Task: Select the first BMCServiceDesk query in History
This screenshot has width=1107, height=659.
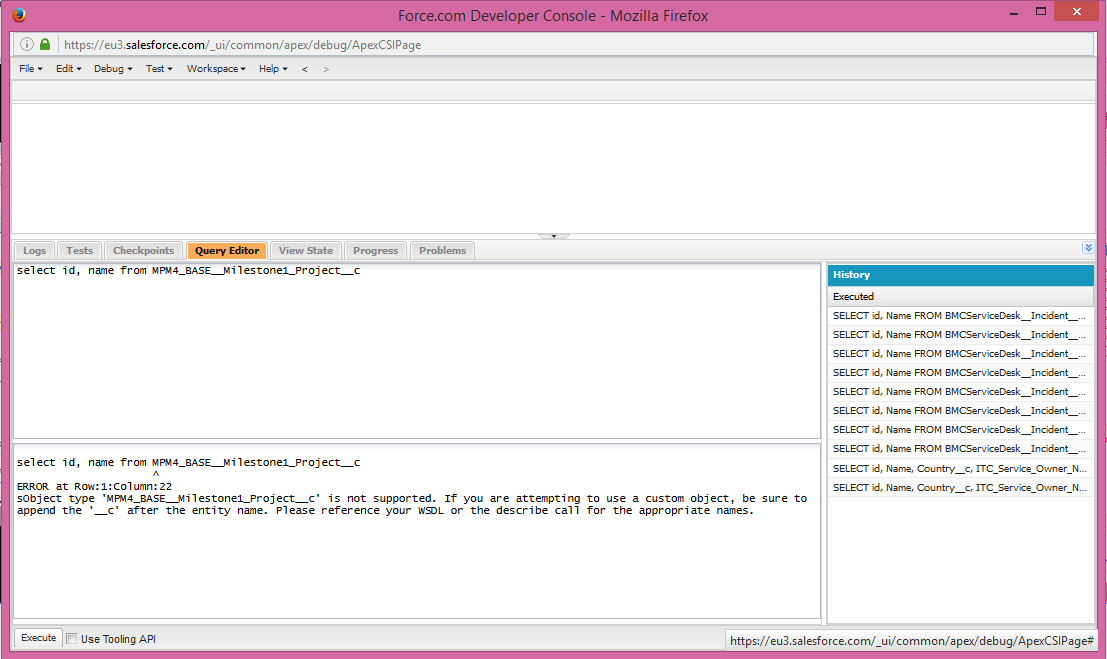Action: click(959, 316)
